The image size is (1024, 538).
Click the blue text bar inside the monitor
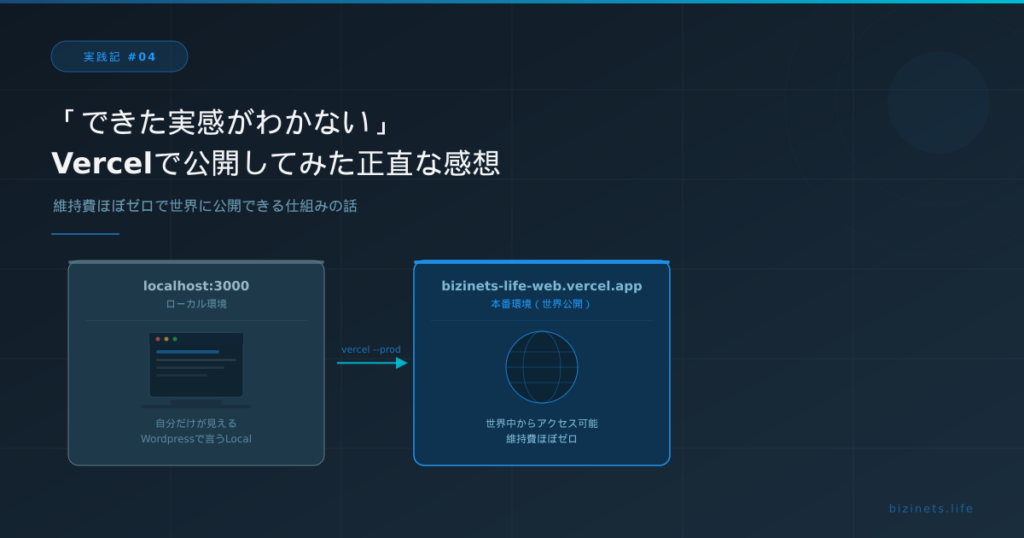(187, 352)
